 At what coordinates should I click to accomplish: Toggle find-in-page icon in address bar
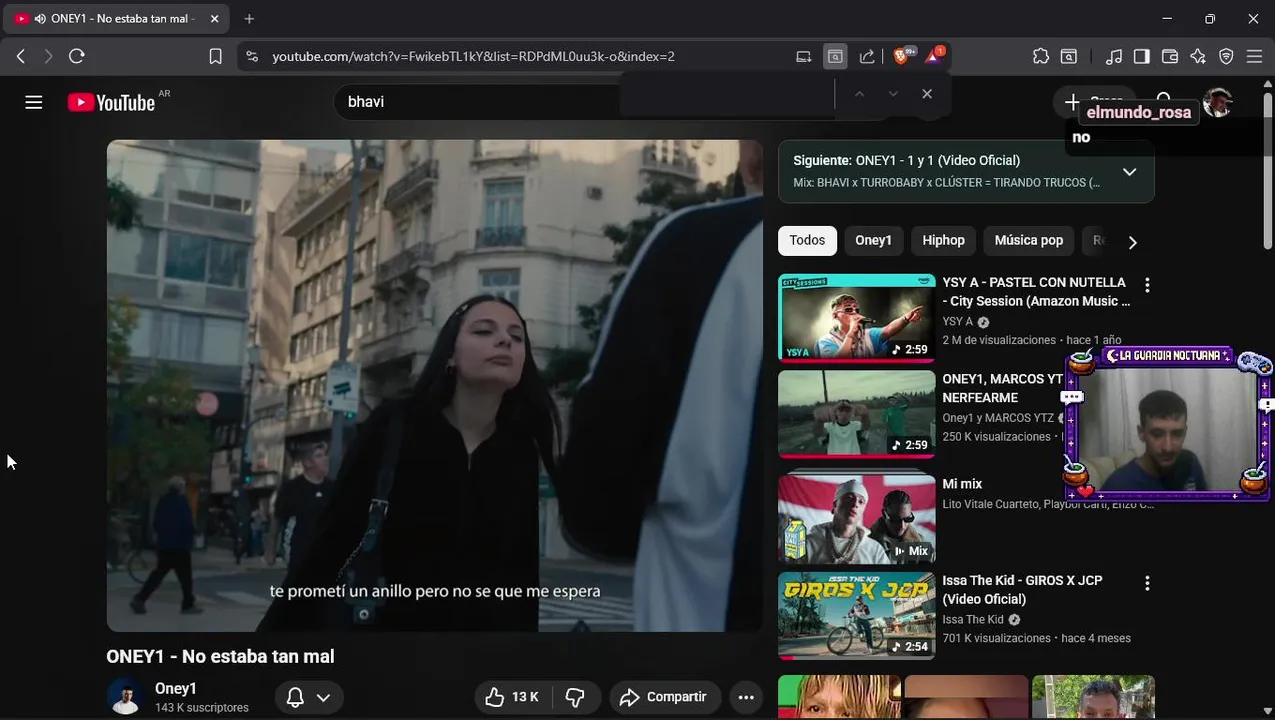click(835, 57)
